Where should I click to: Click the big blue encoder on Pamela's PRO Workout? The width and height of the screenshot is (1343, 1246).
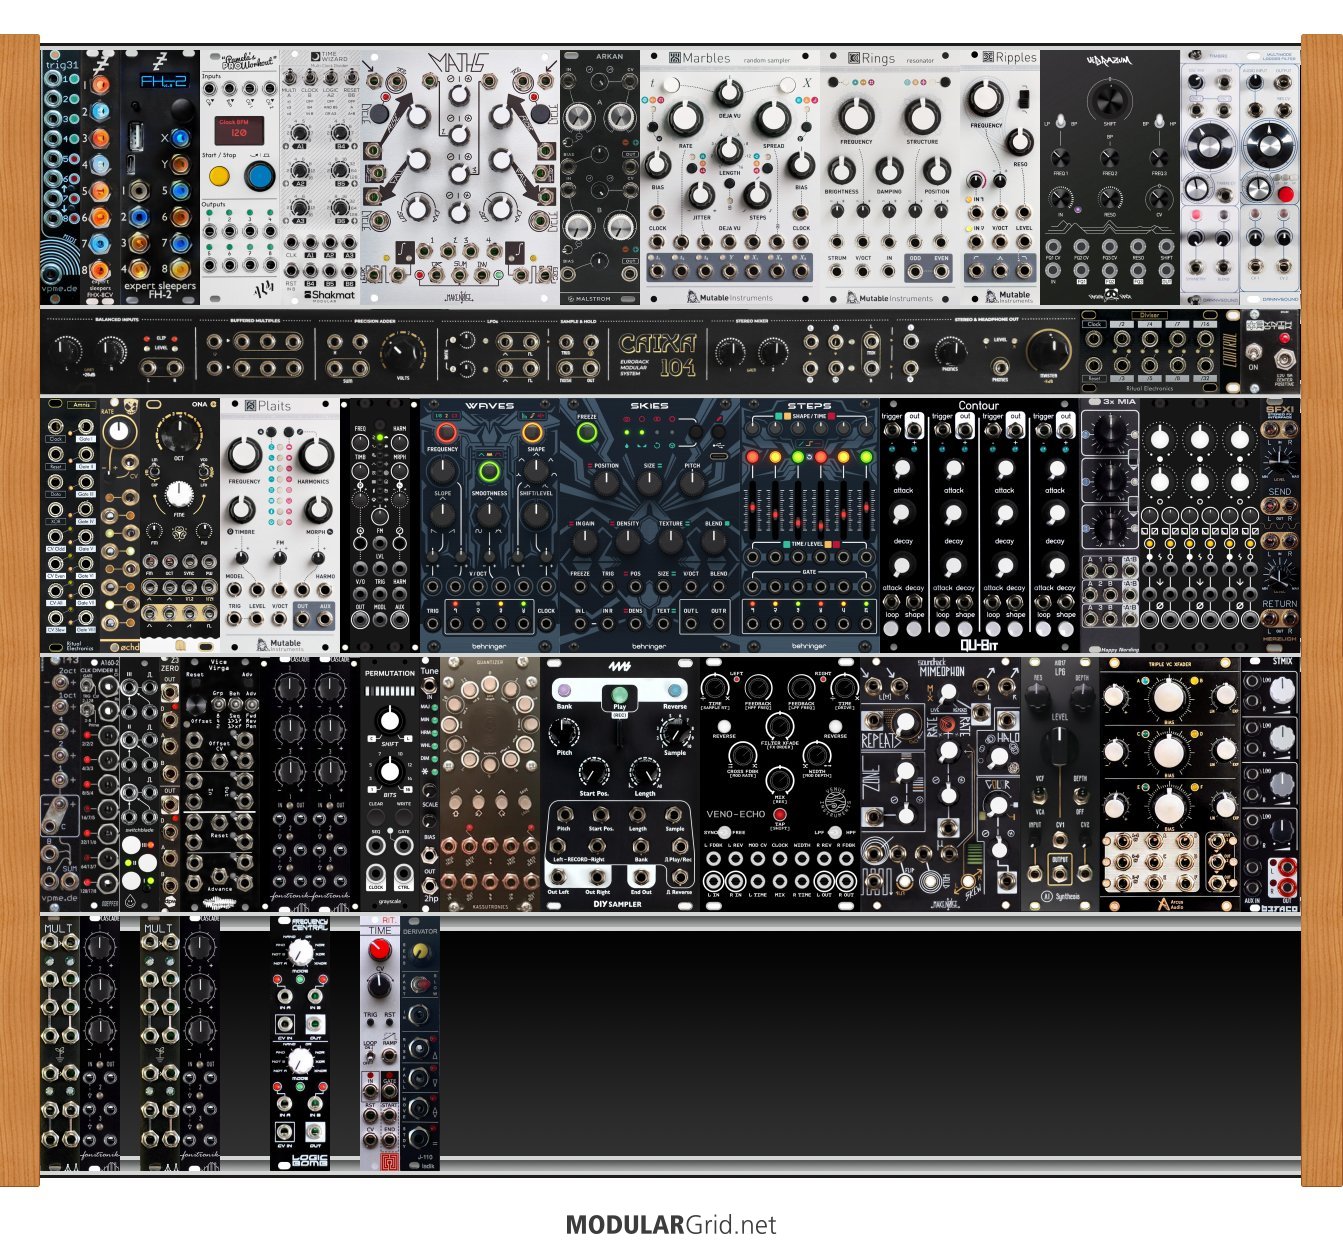pos(258,176)
